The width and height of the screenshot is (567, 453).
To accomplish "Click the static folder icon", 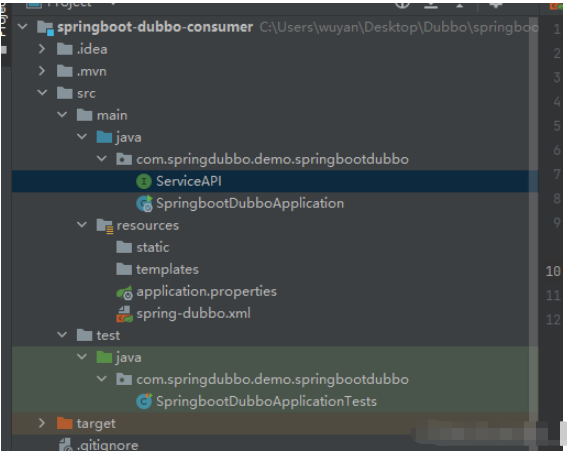I will pyautogui.click(x=124, y=247).
